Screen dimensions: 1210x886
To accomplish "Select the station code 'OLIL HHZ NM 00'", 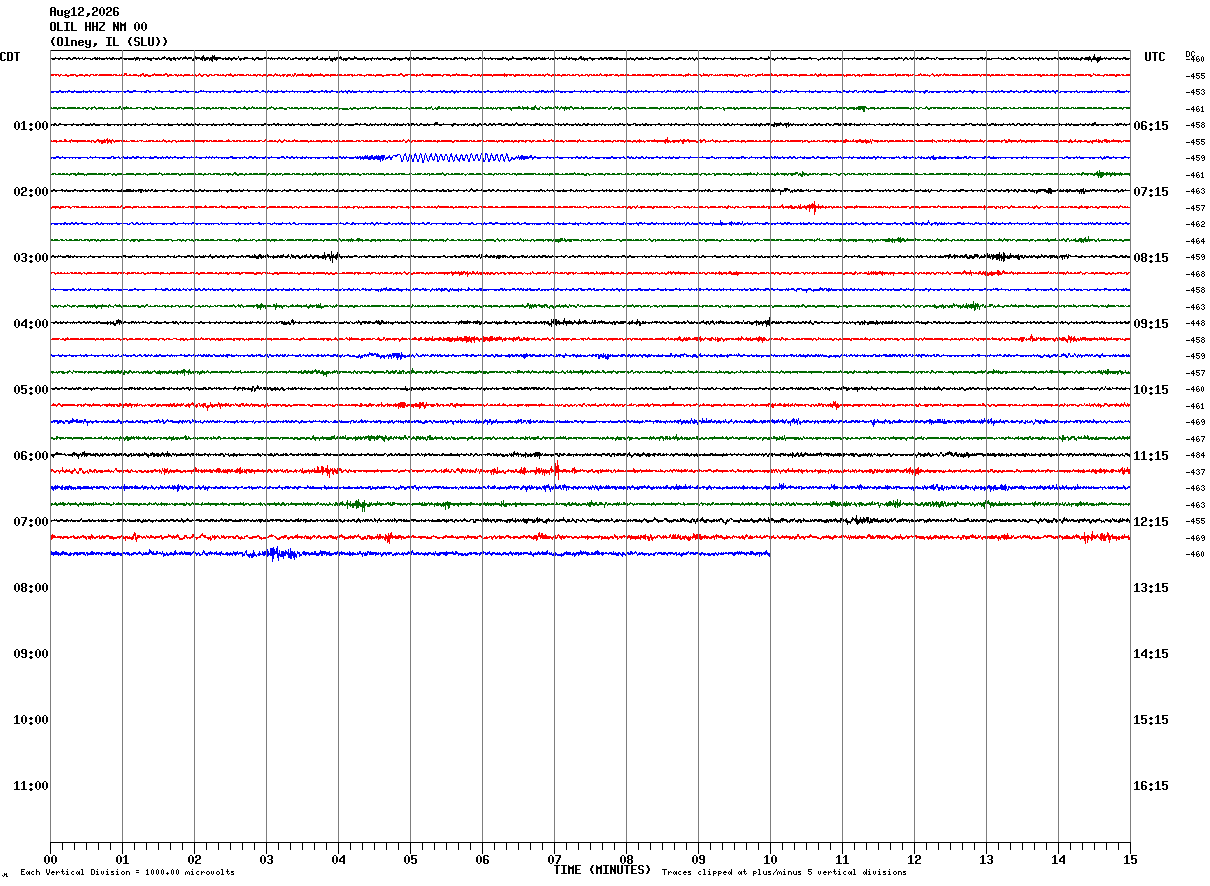I will 98,27.
